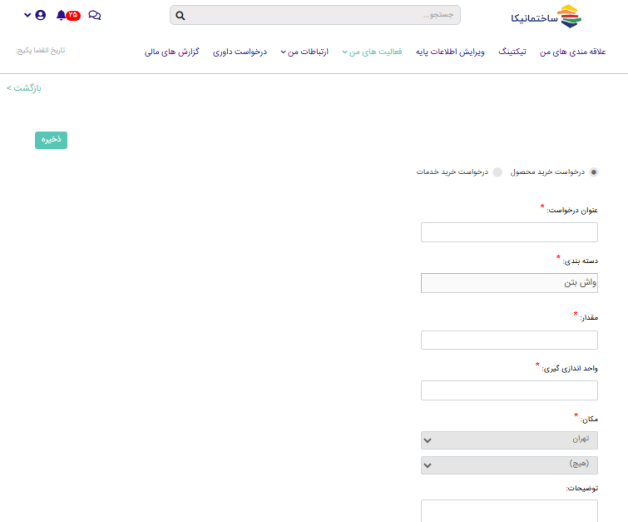Select درخواست خرید محصول radio button
Screen dimensions: 628x522
tap(594, 172)
